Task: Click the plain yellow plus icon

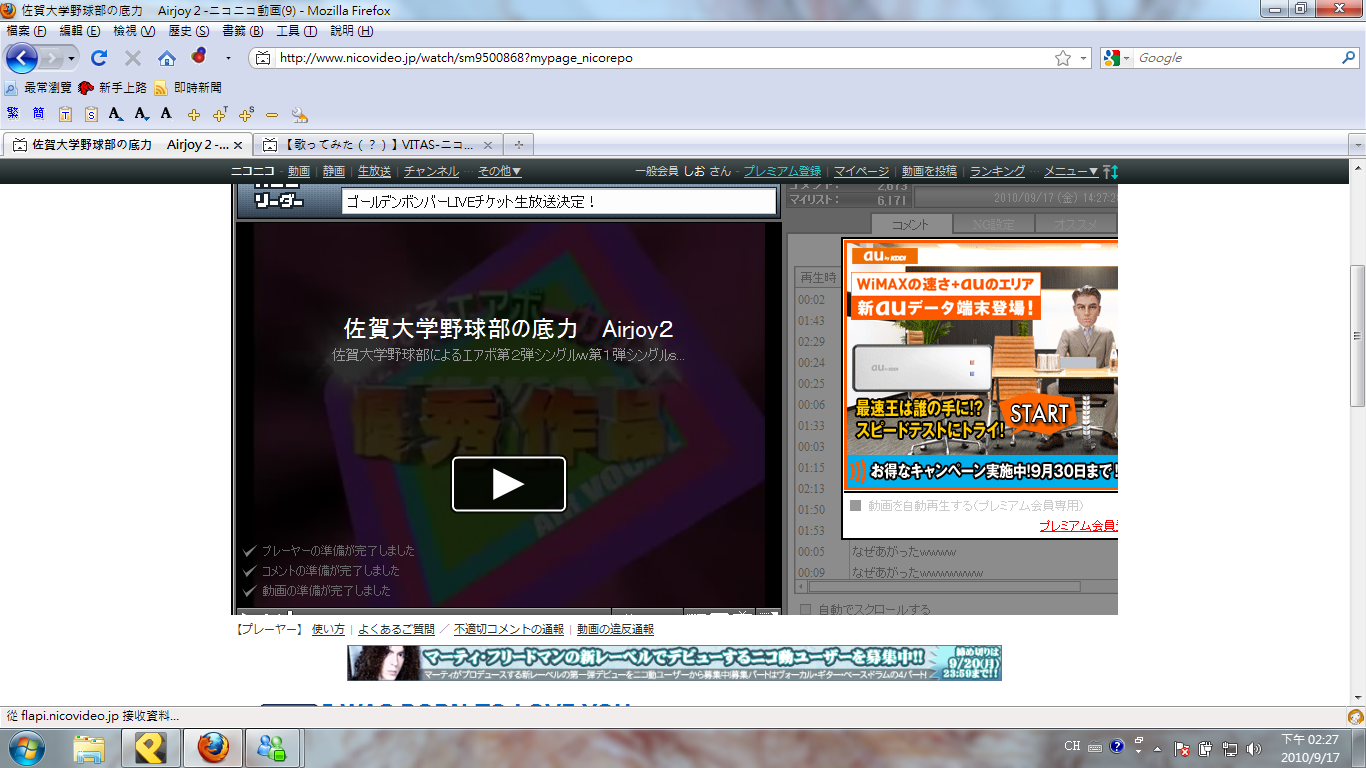Action: 194,114
